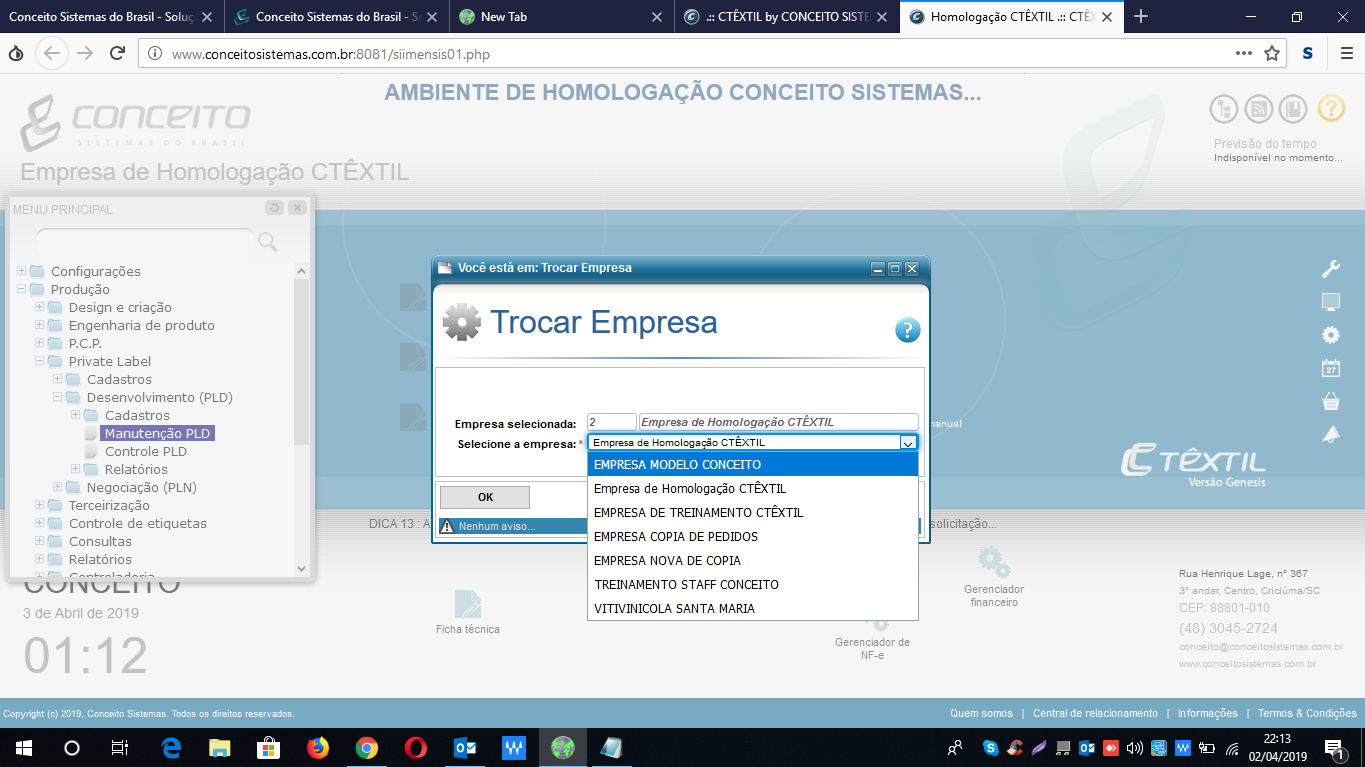Open the Consultas folder in menu tree
1365x767 pixels.
[100, 541]
